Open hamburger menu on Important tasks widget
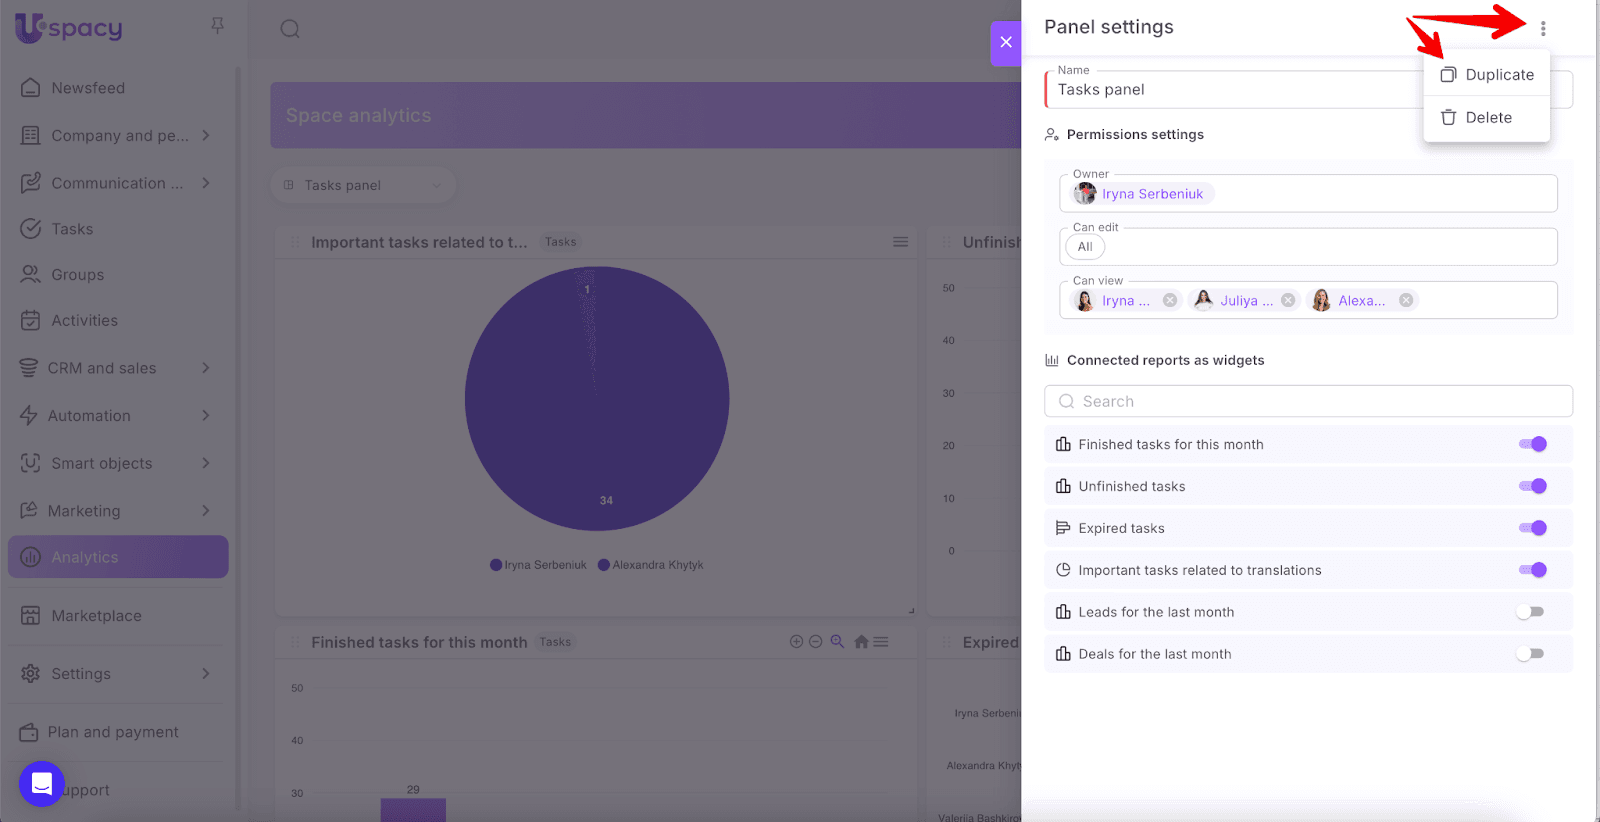Viewport: 1600px width, 822px height. click(900, 242)
